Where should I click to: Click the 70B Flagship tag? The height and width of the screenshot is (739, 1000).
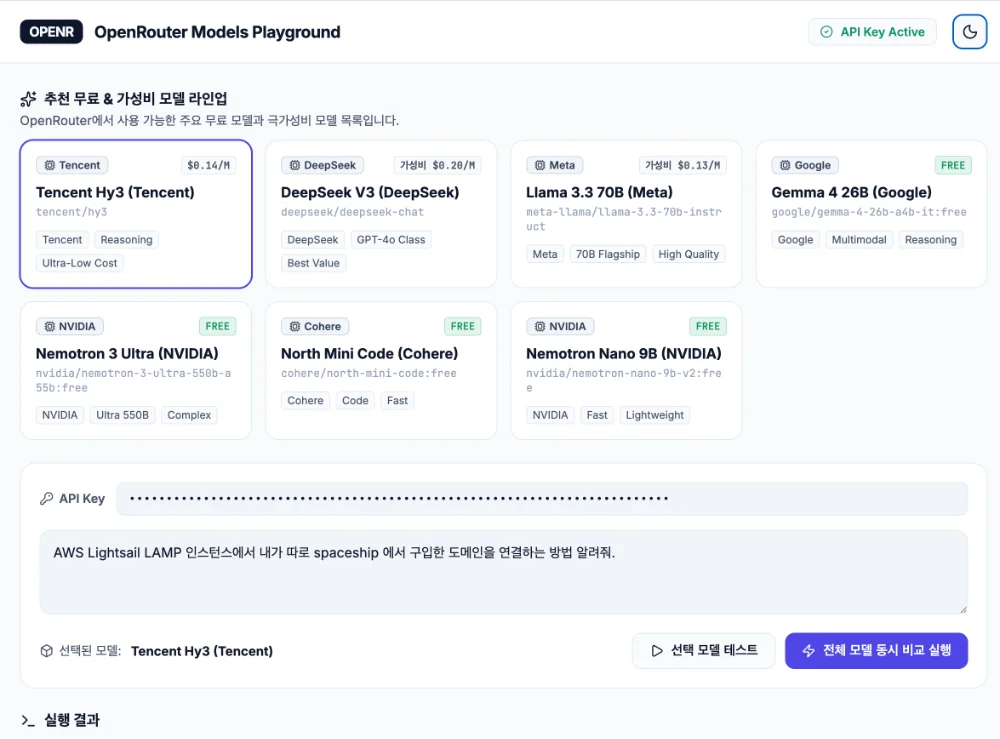pyautogui.click(x=608, y=254)
